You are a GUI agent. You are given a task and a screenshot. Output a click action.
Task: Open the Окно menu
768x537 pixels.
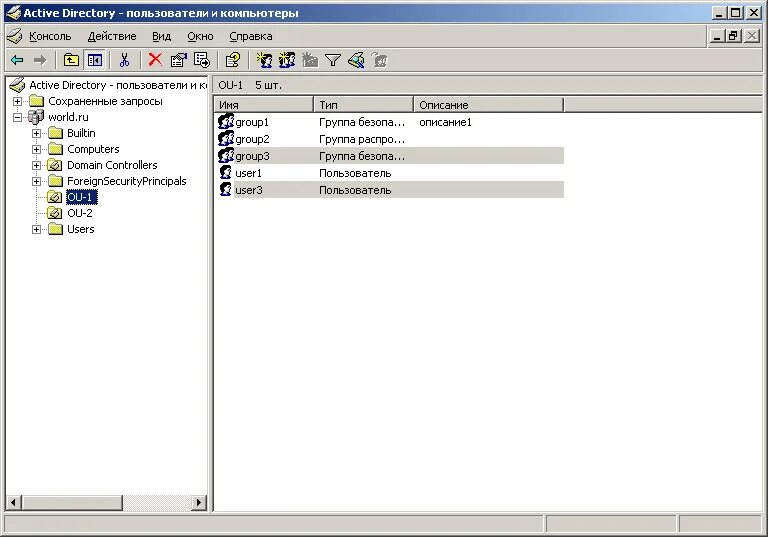click(x=200, y=36)
